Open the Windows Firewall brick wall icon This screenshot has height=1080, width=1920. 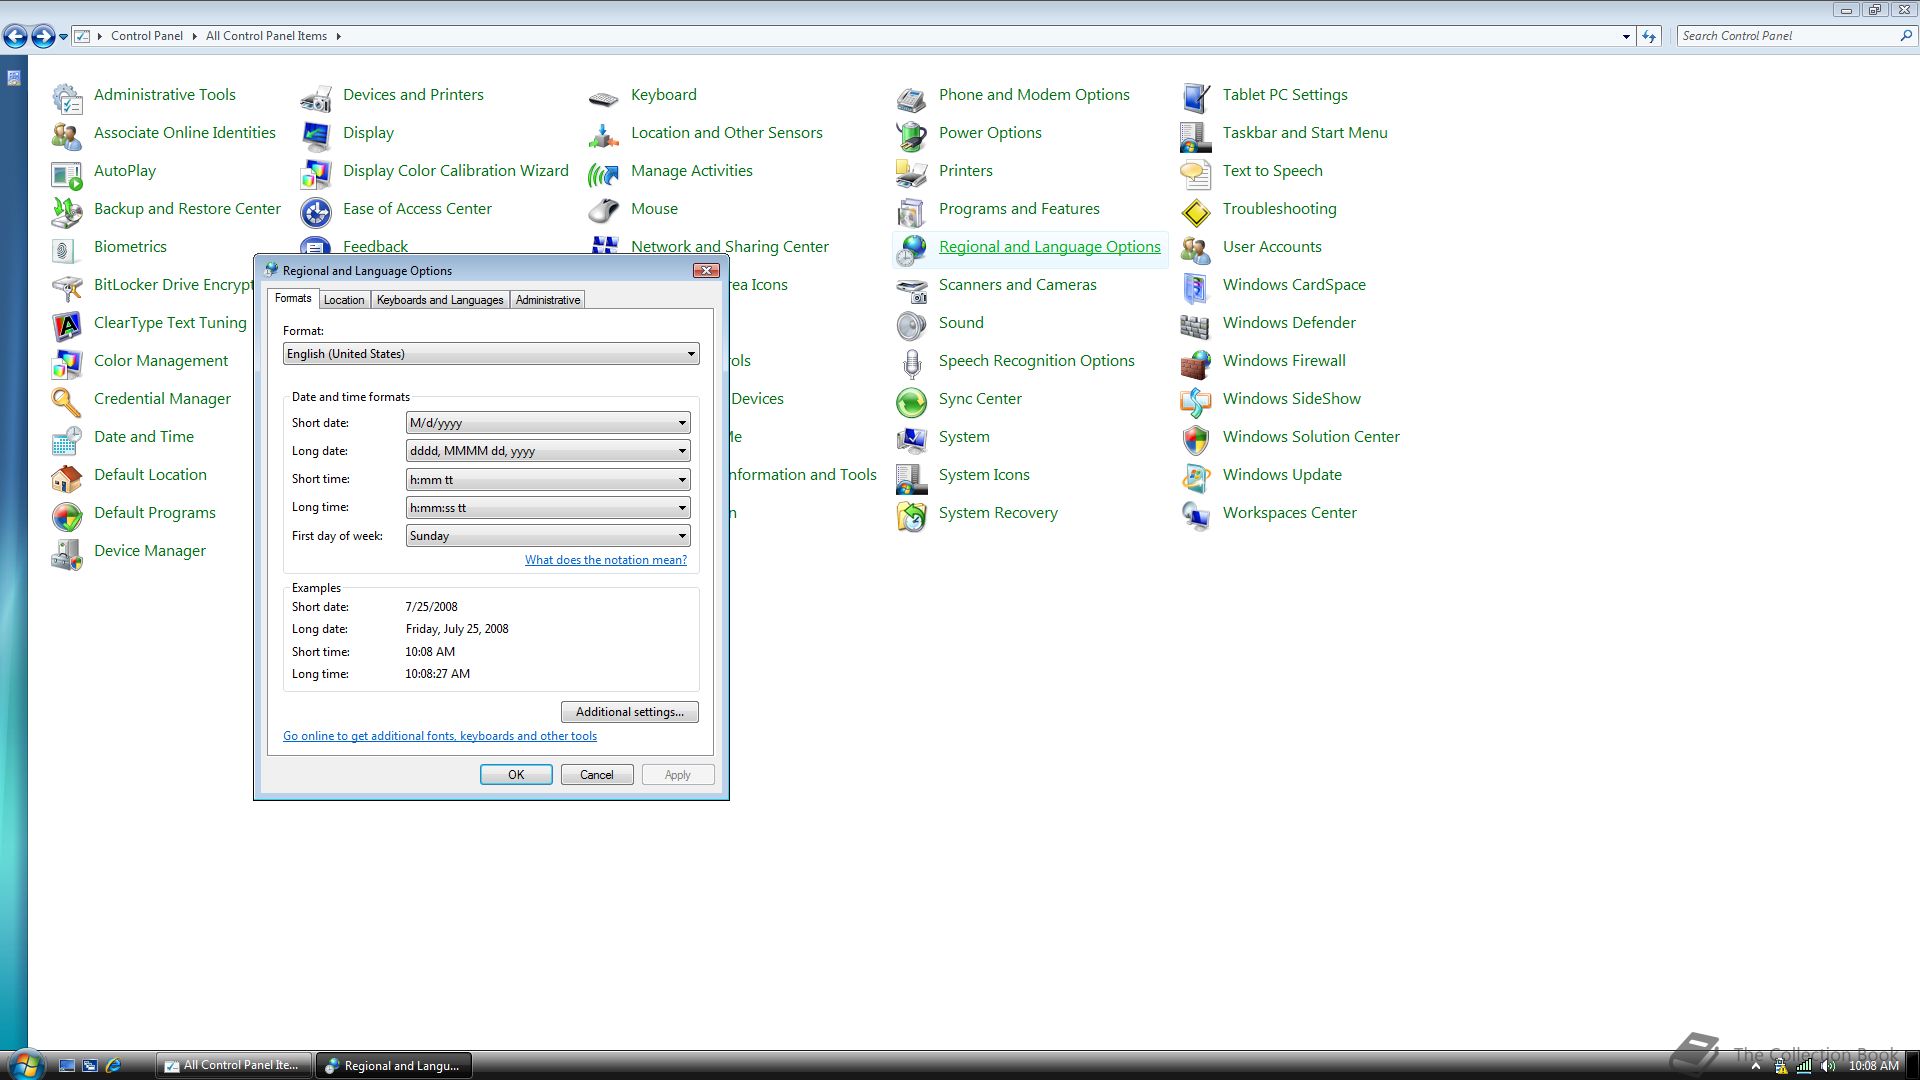(x=1195, y=363)
